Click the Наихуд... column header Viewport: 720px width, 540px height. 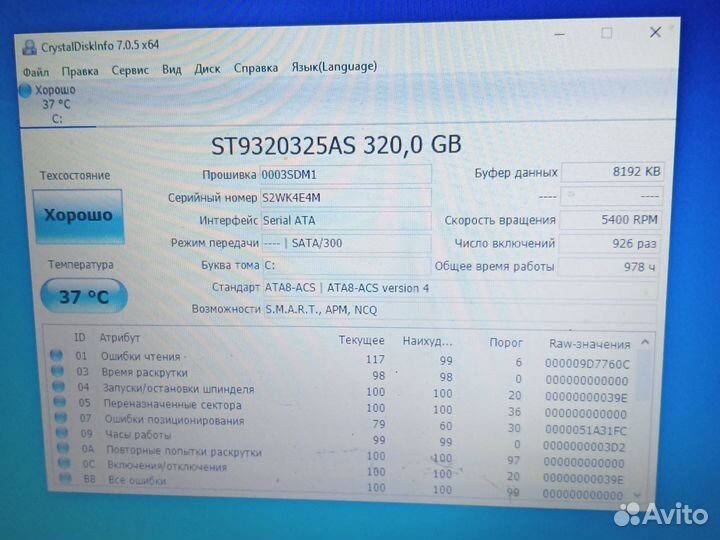coord(428,342)
